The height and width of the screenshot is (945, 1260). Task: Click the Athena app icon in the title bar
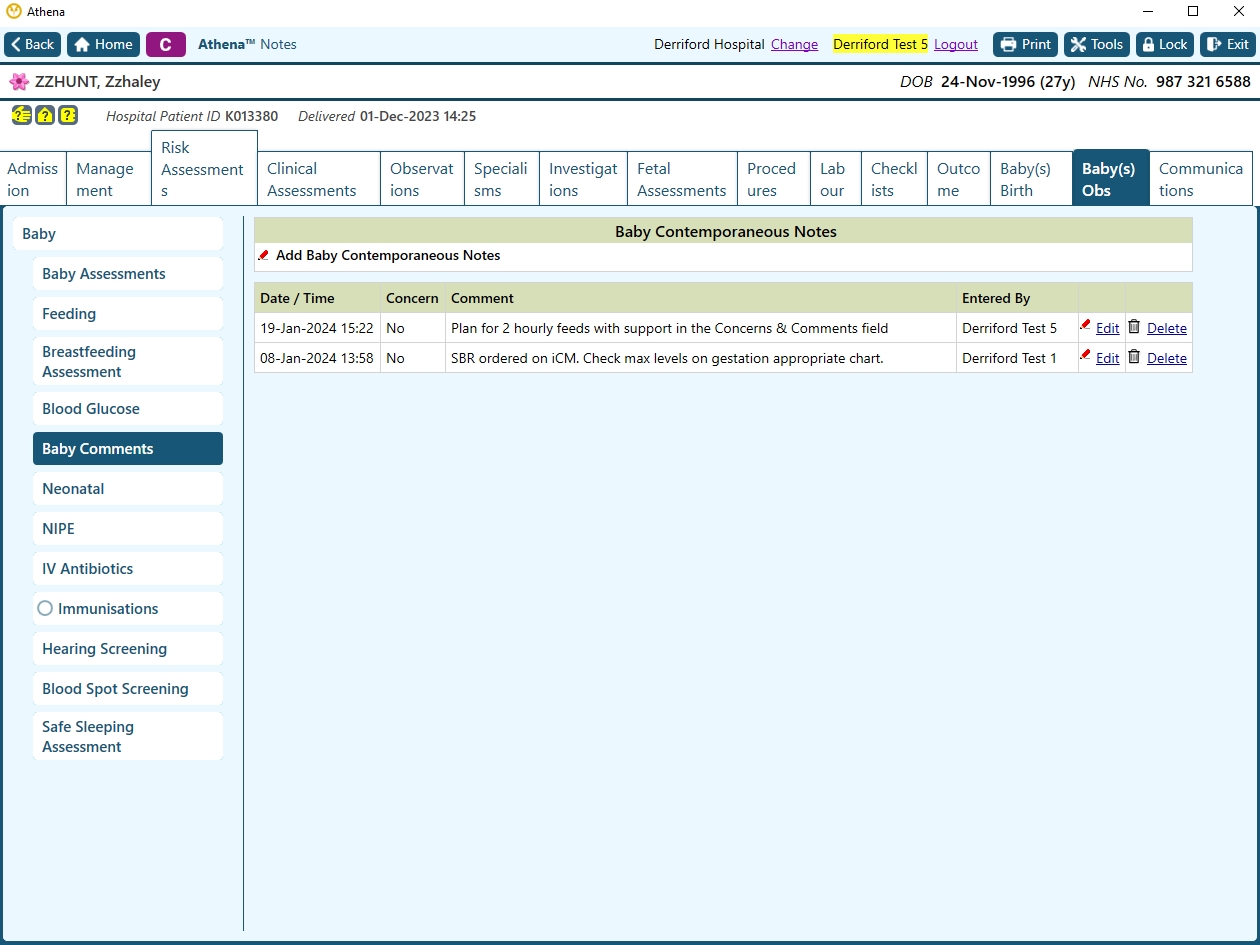(14, 11)
